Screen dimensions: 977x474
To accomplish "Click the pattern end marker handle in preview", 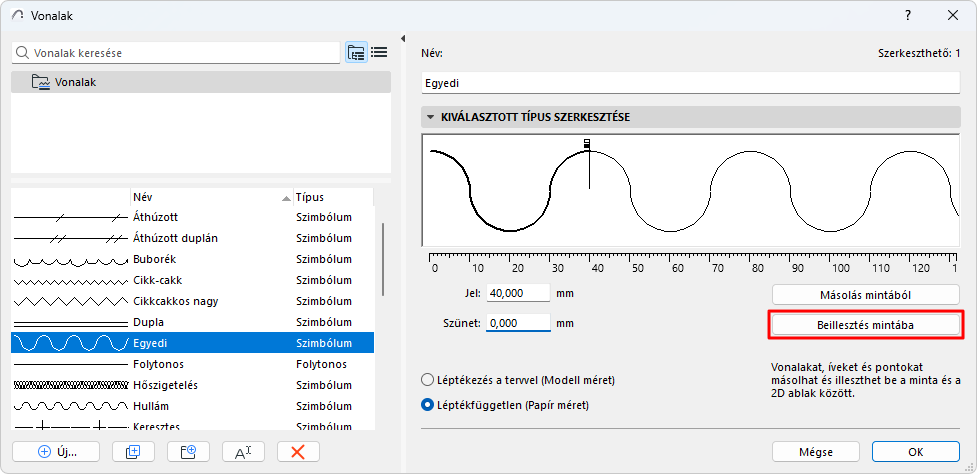I will 586,144.
